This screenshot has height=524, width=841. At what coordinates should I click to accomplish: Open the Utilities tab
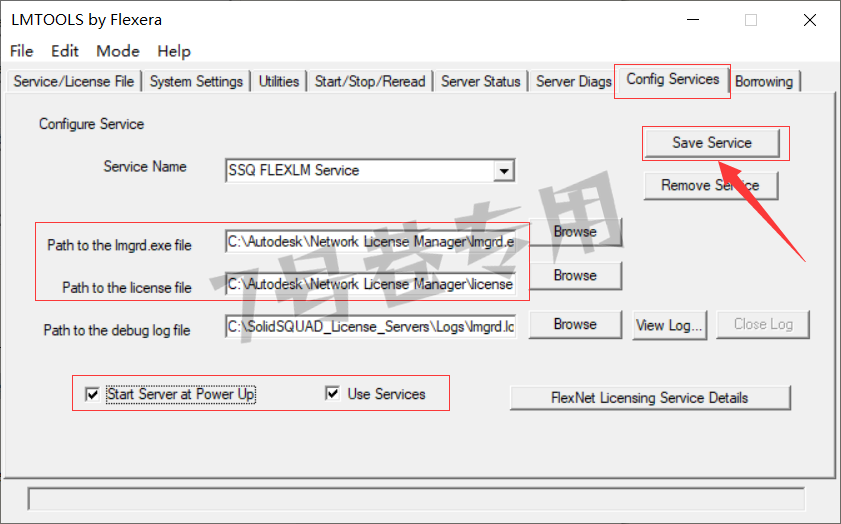coord(279,82)
